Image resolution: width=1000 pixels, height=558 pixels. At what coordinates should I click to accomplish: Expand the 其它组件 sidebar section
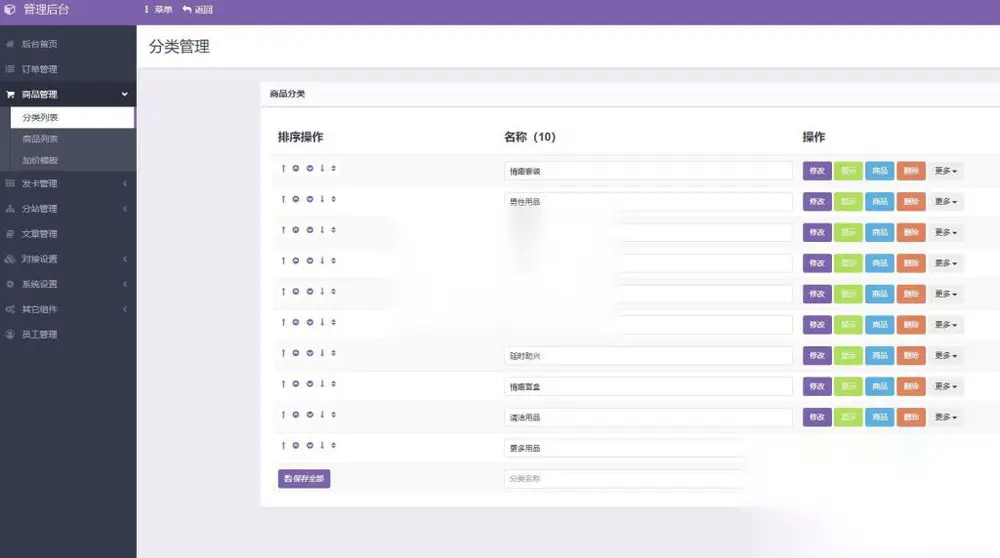(68, 309)
